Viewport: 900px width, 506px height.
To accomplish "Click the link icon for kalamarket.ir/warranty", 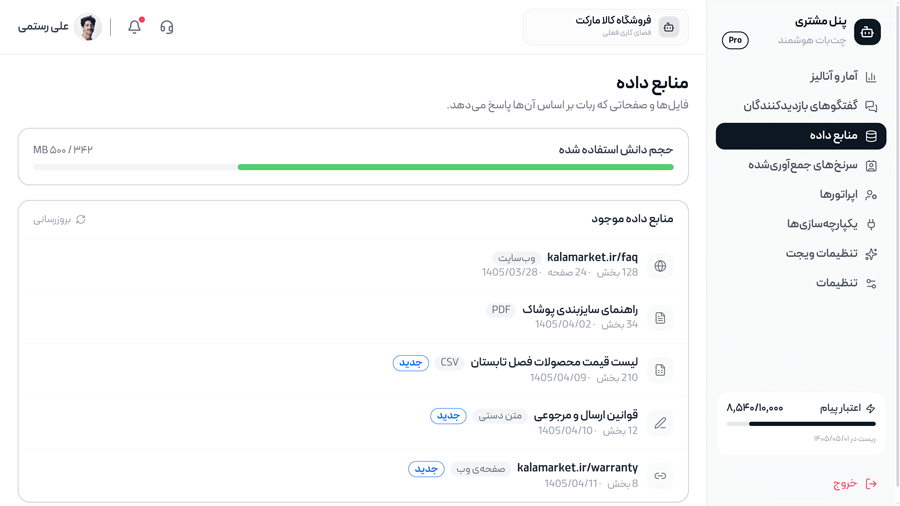I will click(x=660, y=476).
